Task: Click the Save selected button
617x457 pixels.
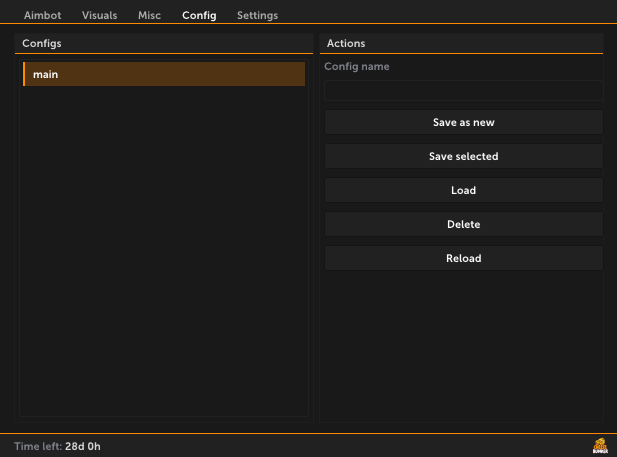Action: click(x=464, y=156)
